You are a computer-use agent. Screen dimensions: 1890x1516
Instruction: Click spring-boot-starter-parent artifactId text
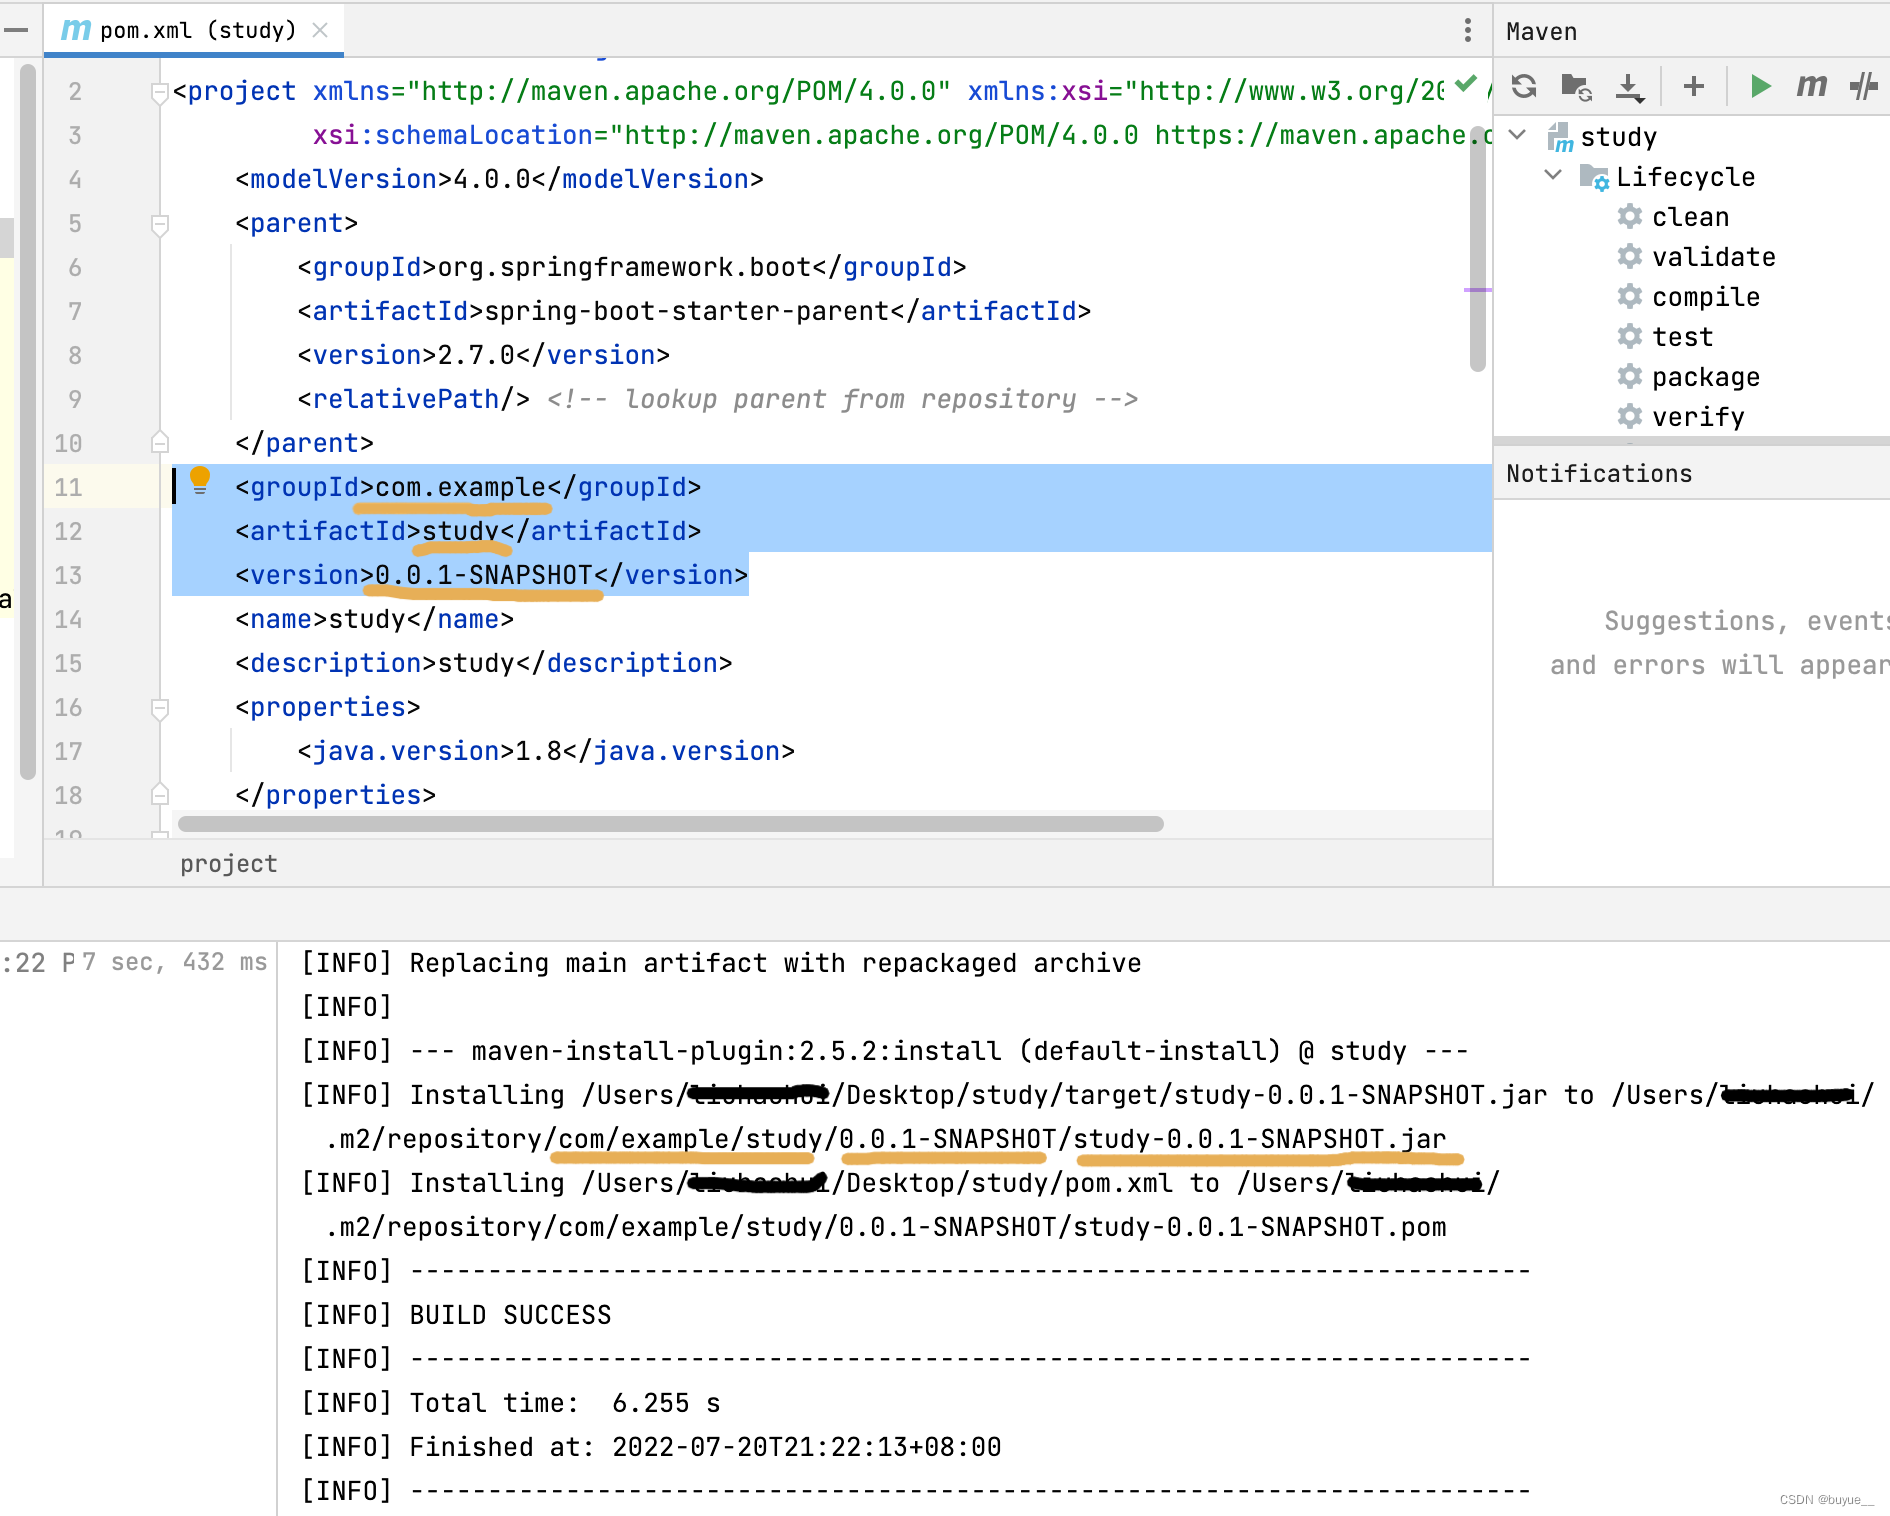pos(687,311)
